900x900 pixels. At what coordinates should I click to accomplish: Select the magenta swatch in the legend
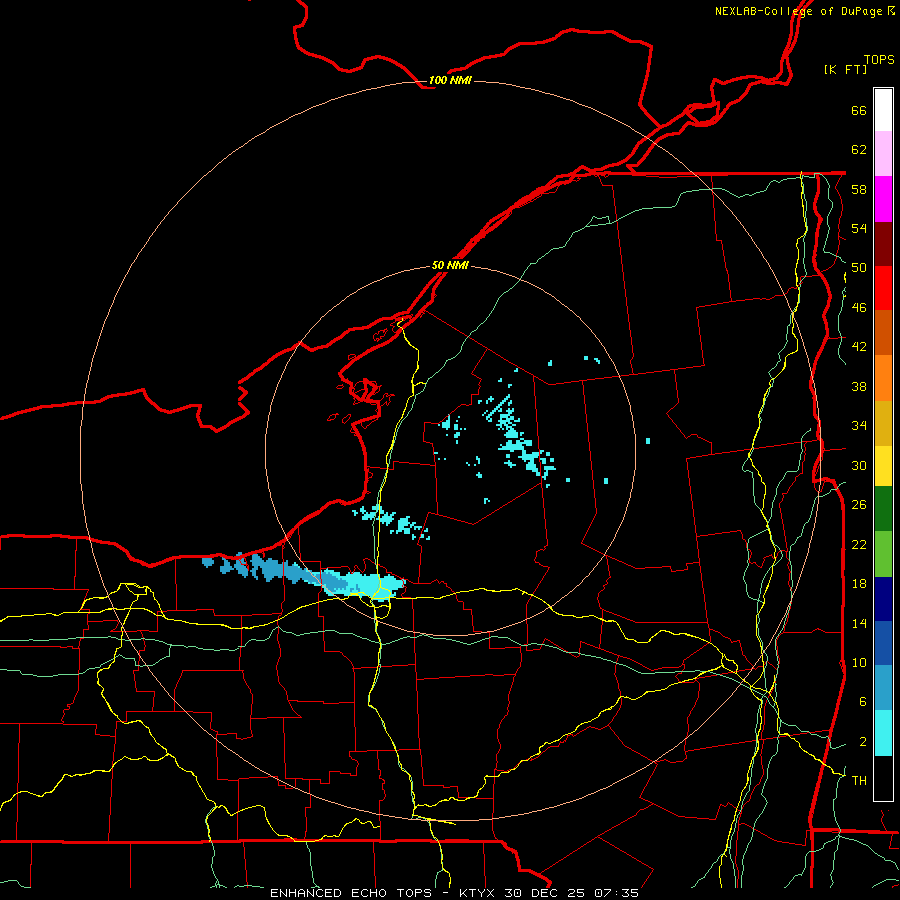883,199
